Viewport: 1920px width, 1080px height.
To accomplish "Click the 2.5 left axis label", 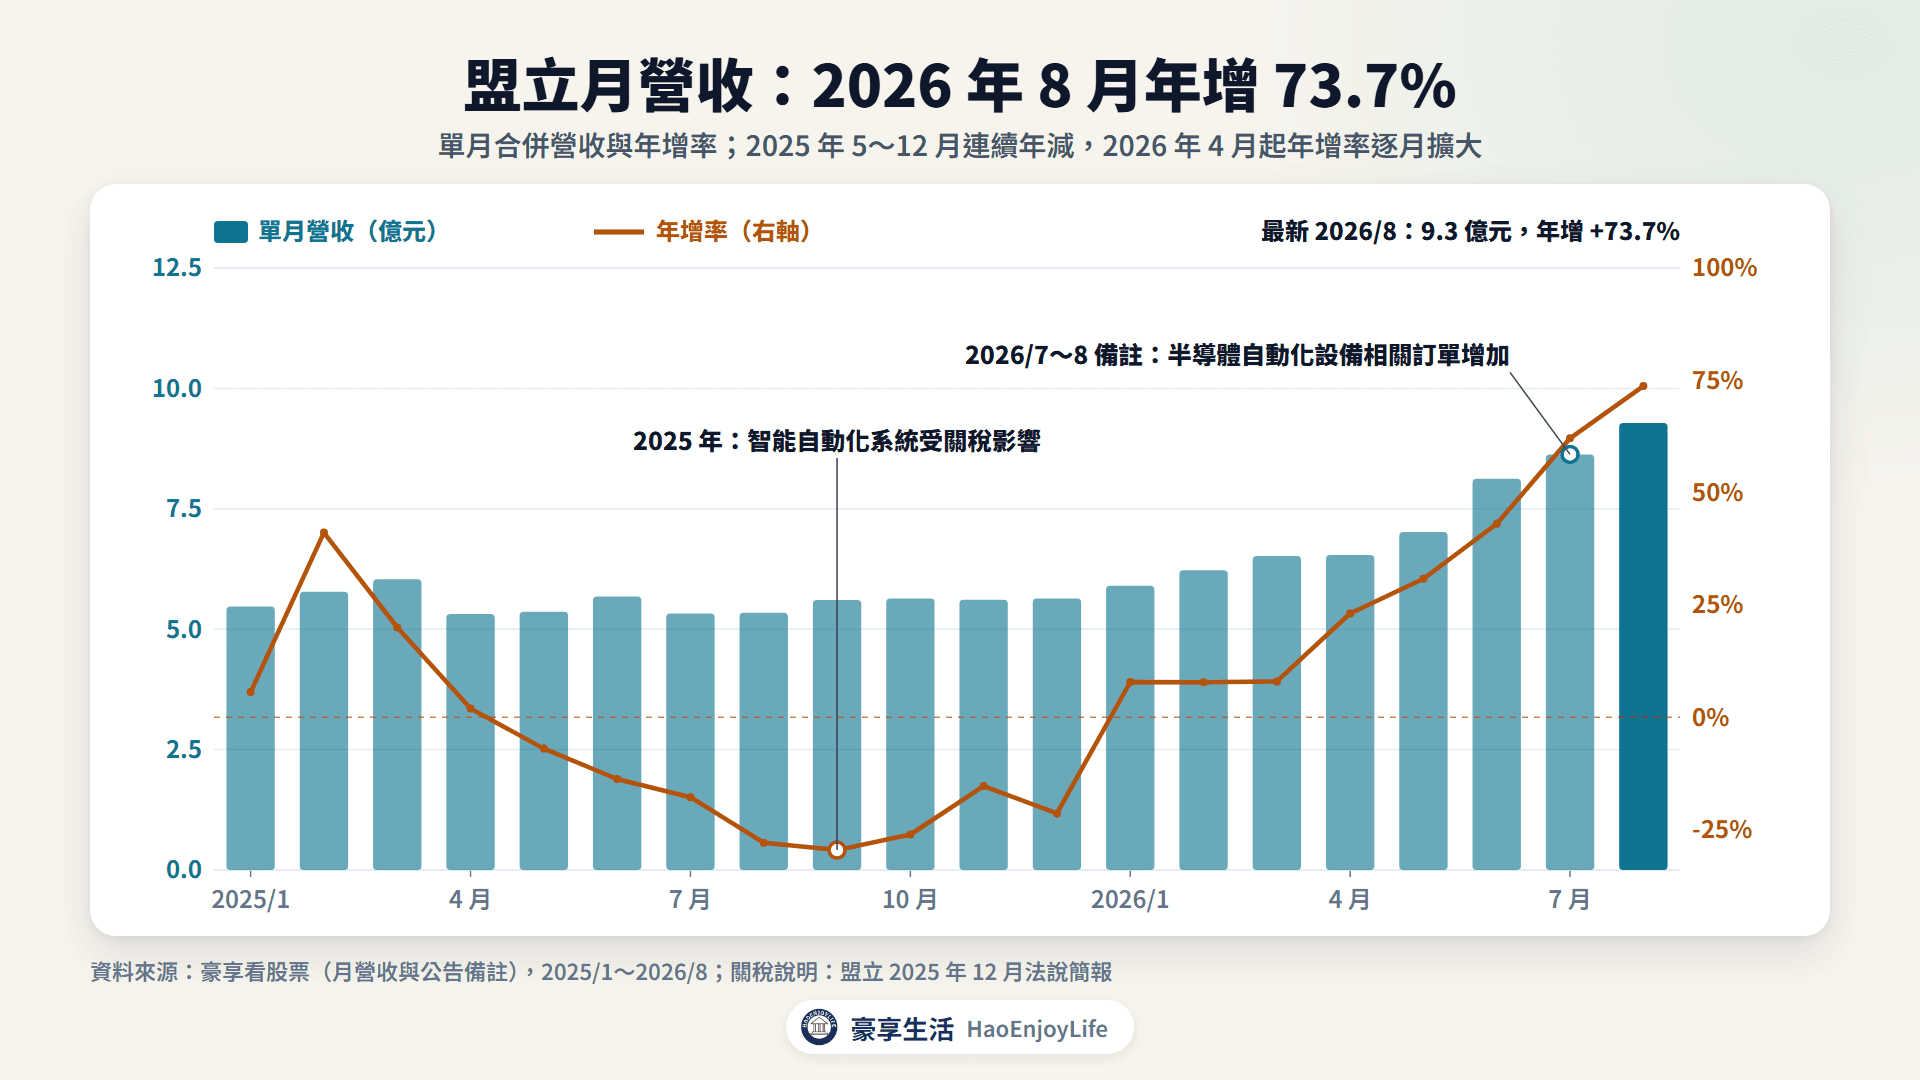I will (x=184, y=750).
